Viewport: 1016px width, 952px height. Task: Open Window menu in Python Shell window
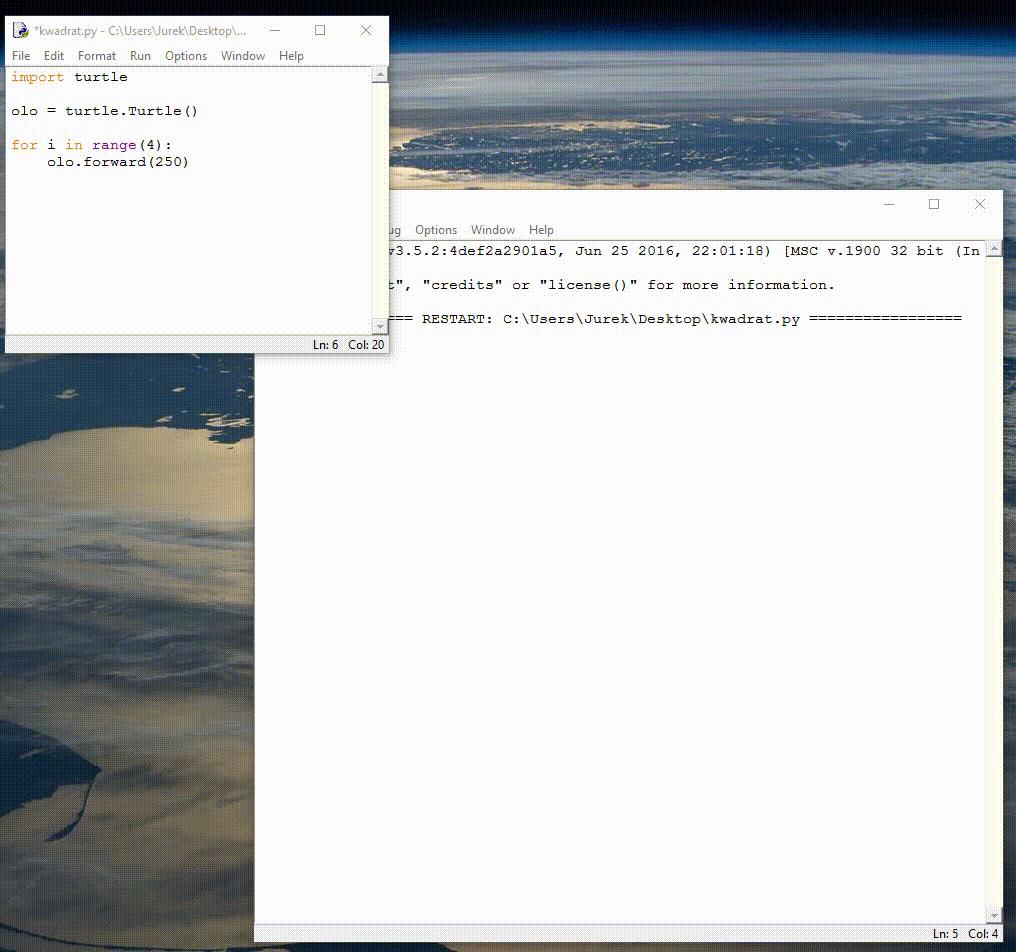pyautogui.click(x=493, y=230)
